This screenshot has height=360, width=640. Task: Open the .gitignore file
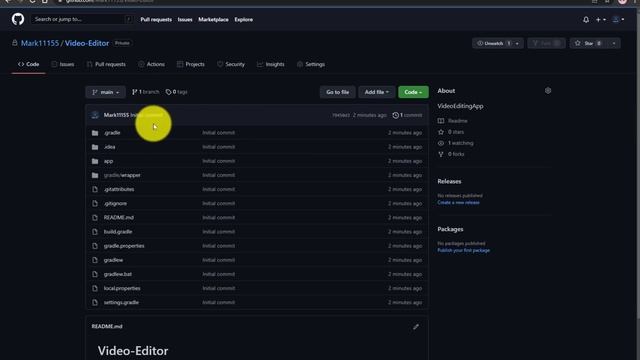click(x=115, y=204)
